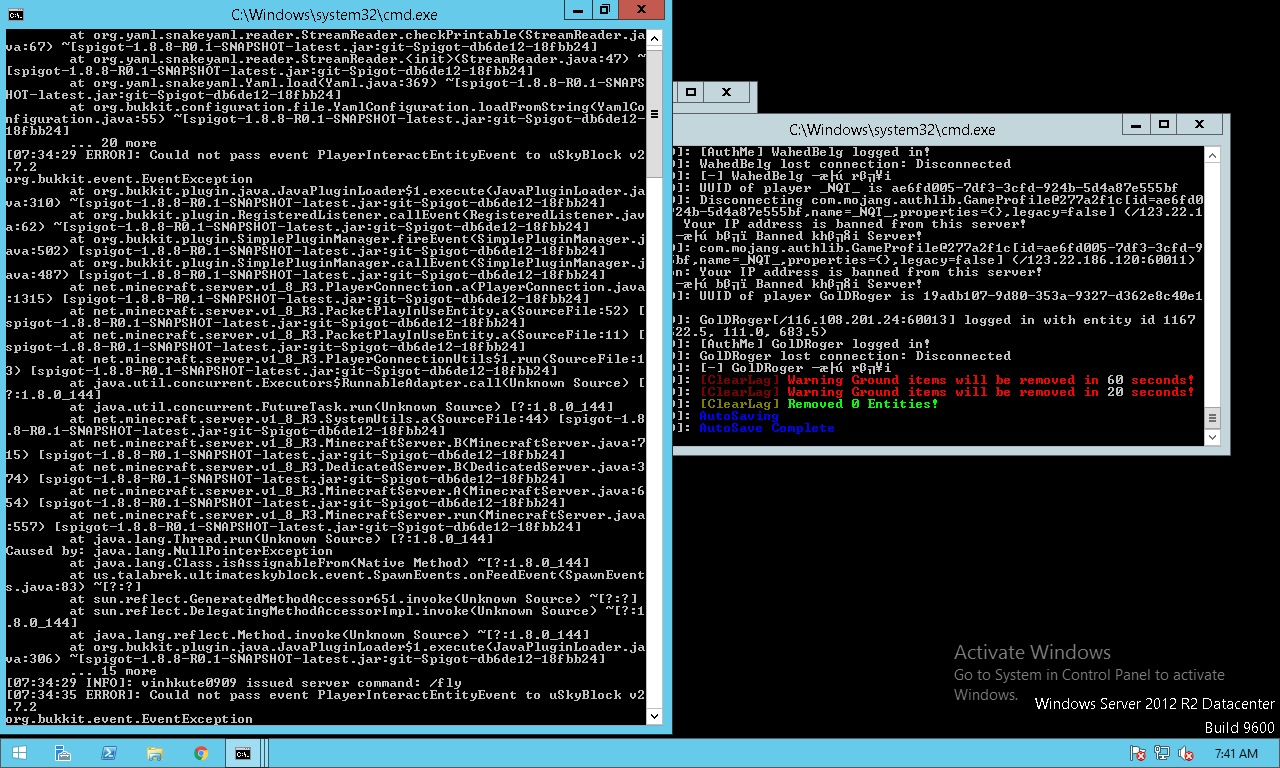Open the Windows Start menu
Viewport: 1280px width, 768px height.
(x=18, y=753)
